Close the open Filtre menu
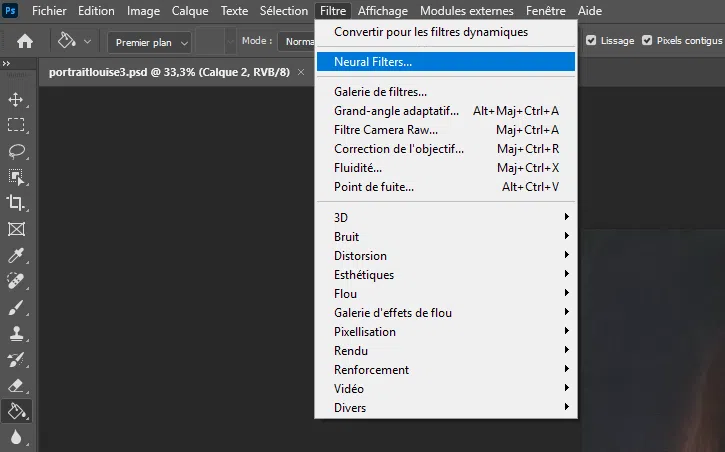 (x=333, y=11)
